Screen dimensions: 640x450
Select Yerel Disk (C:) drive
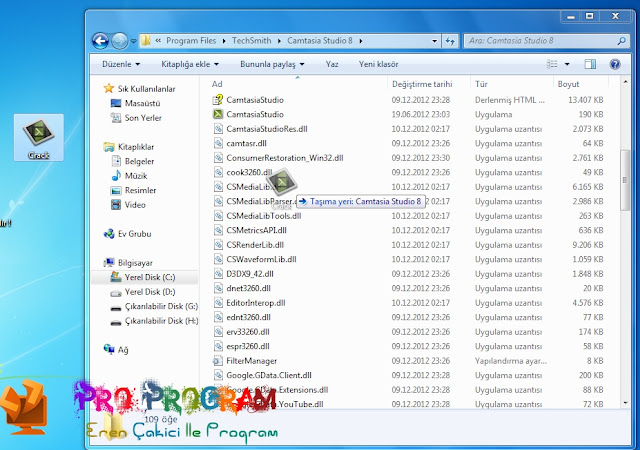click(x=143, y=277)
